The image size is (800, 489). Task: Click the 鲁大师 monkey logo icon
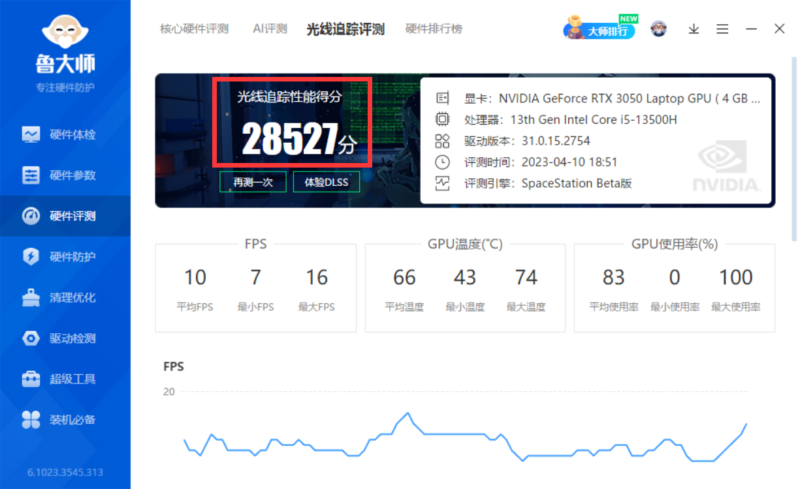(x=65, y=32)
